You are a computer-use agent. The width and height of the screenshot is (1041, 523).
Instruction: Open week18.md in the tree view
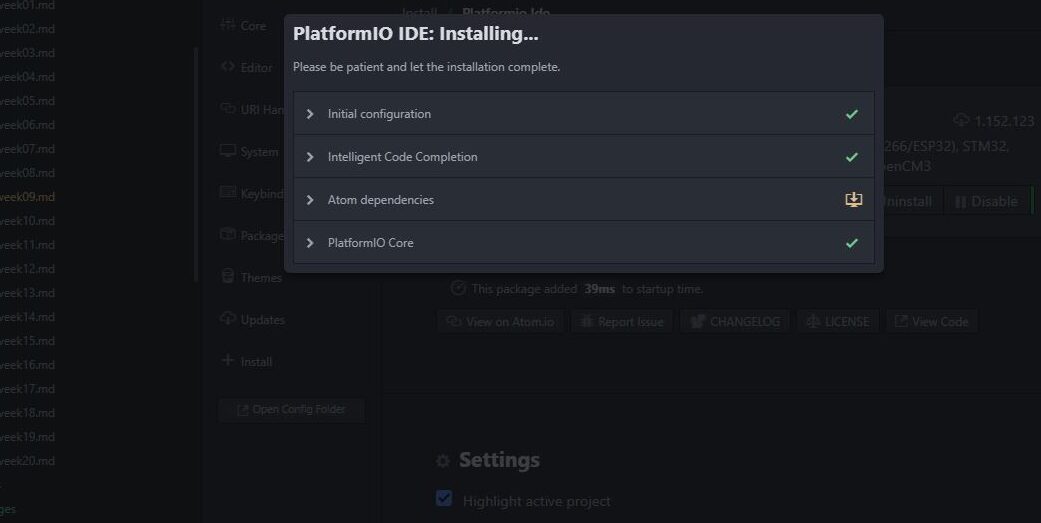point(27,413)
